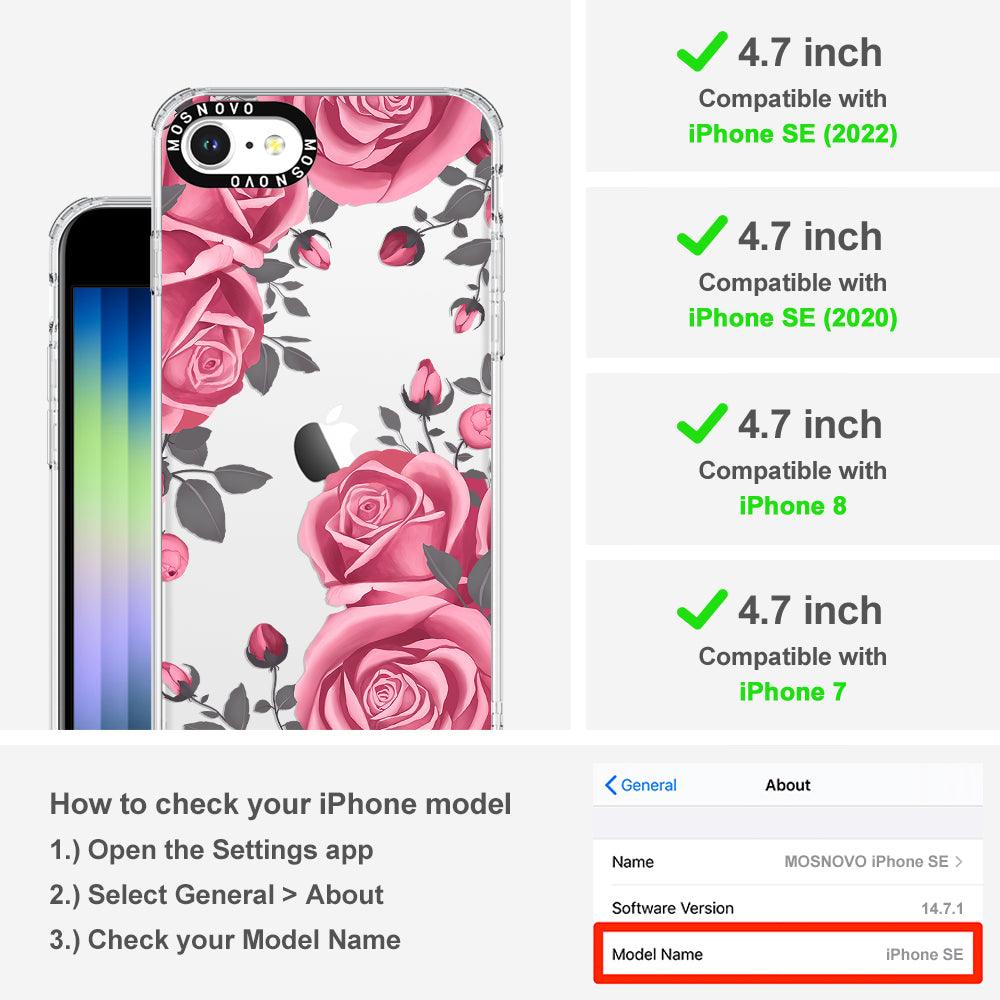Click the green checkmark beside iPhone 8
The width and height of the screenshot is (1000, 1000).
click(702, 423)
